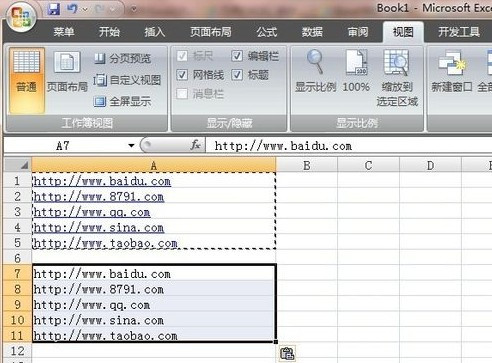
Task: Follow sina hyperlink in cell A4
Action: 99,228
